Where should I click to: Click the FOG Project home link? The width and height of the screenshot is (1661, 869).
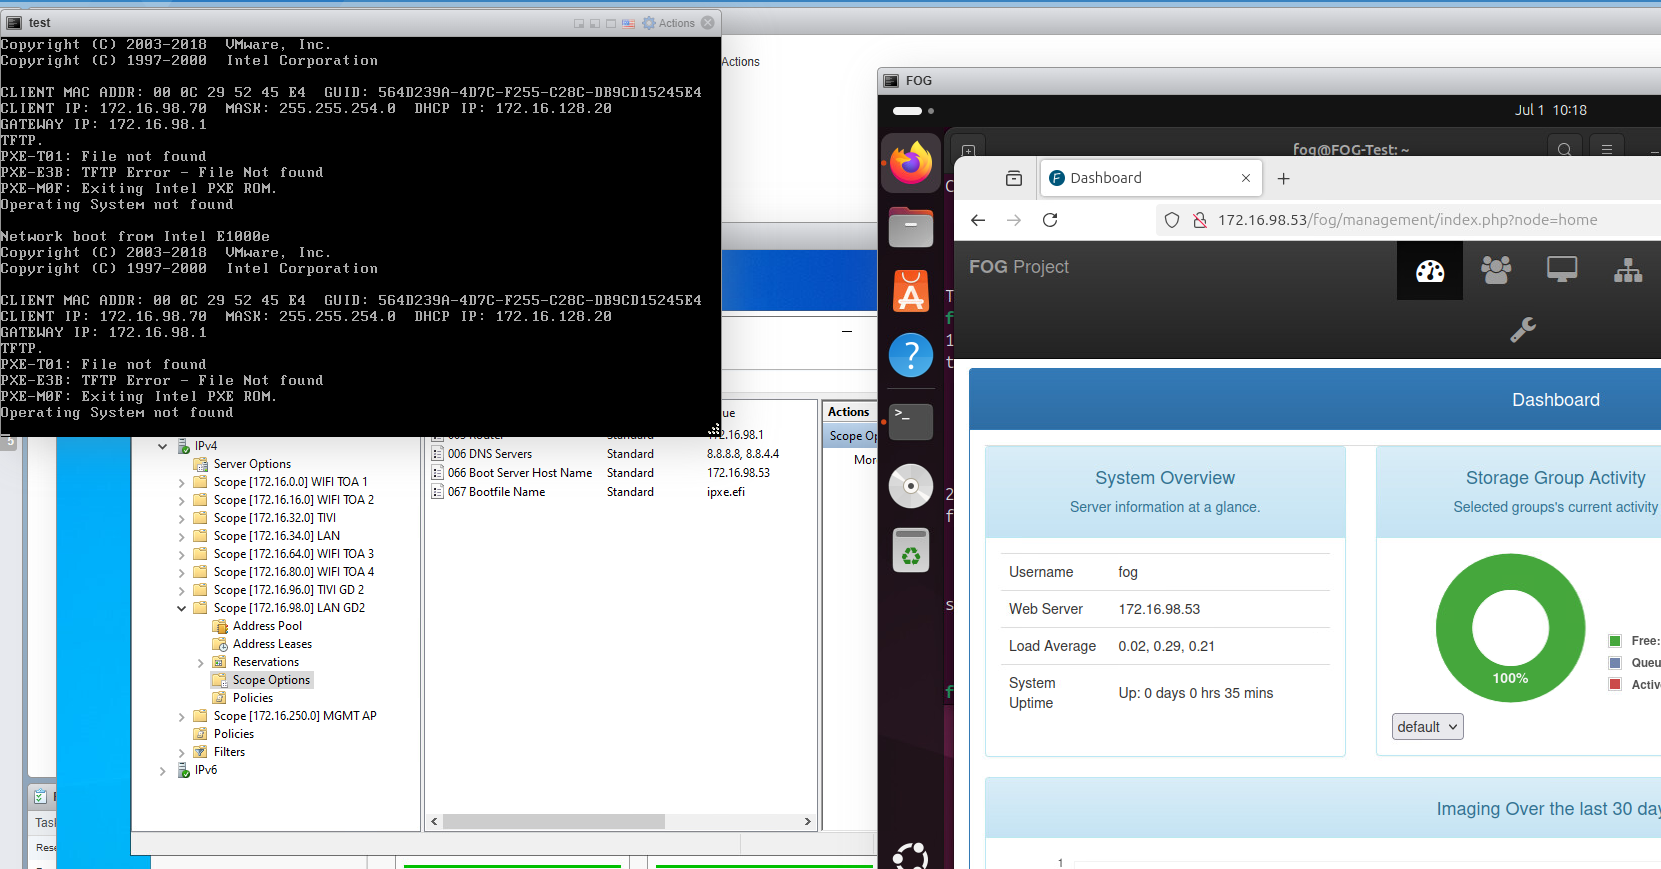click(1018, 267)
